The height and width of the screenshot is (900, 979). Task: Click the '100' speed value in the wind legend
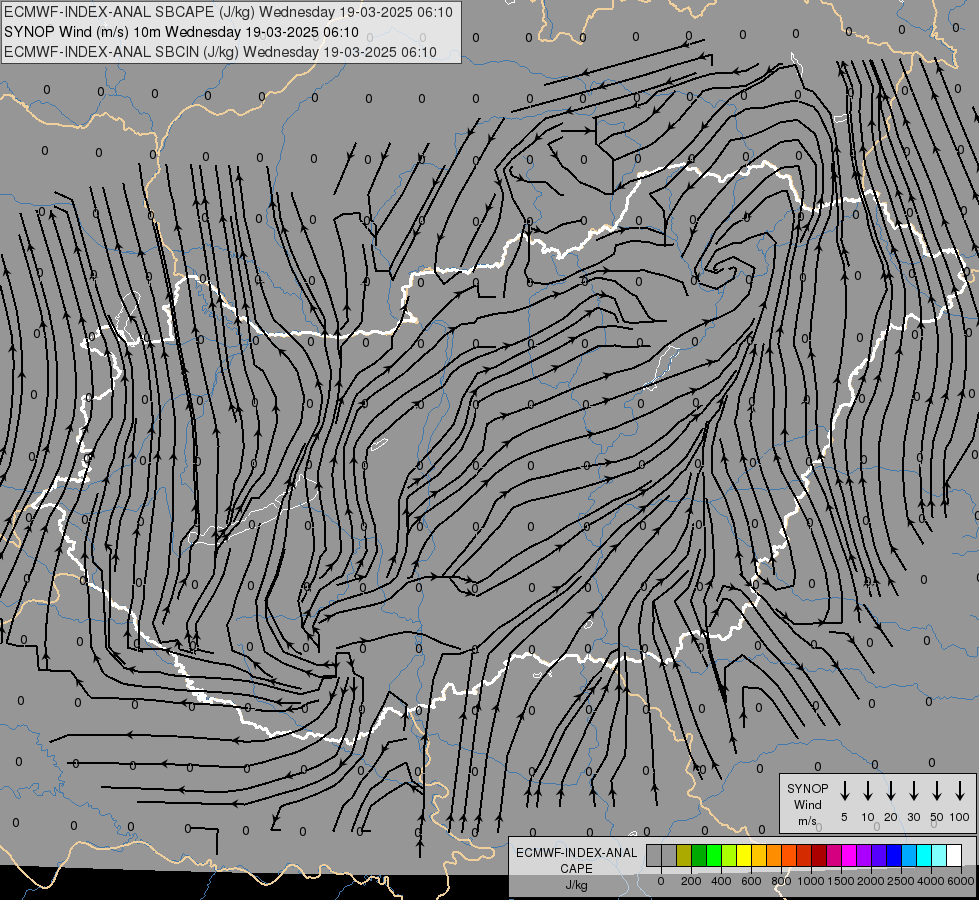point(960,817)
